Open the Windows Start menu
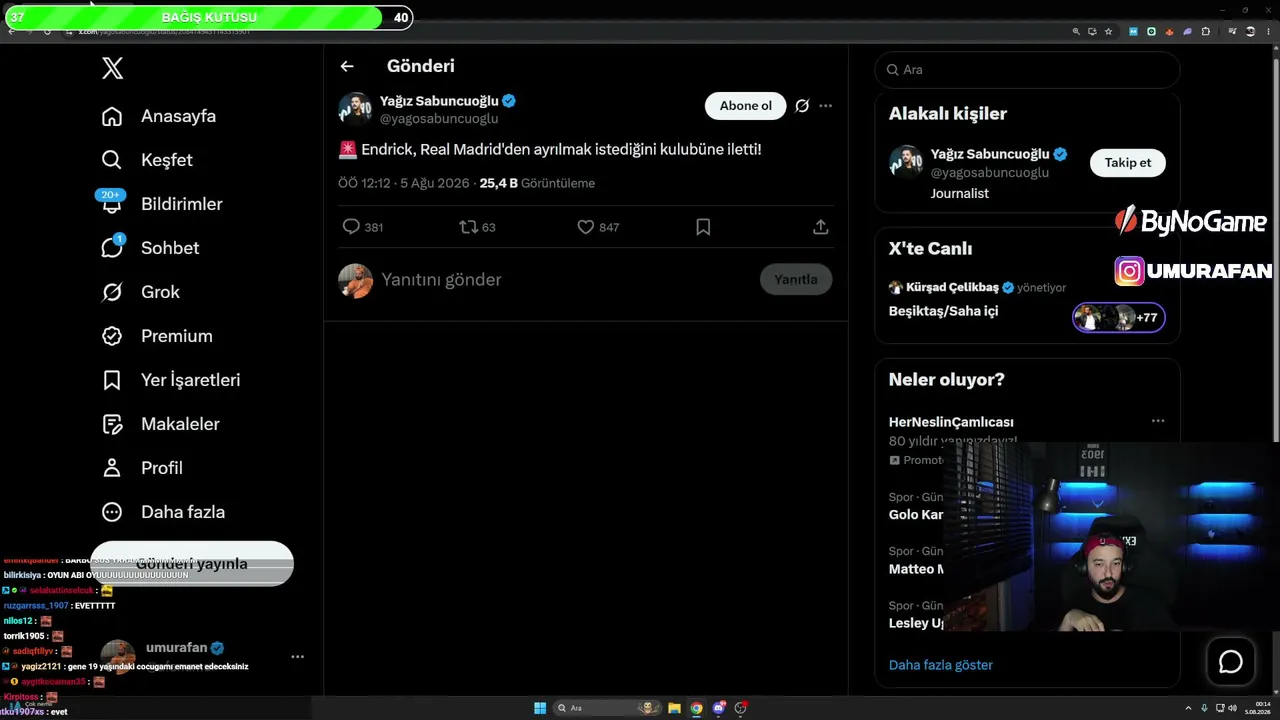Screen dimensions: 1280x720 540,708
